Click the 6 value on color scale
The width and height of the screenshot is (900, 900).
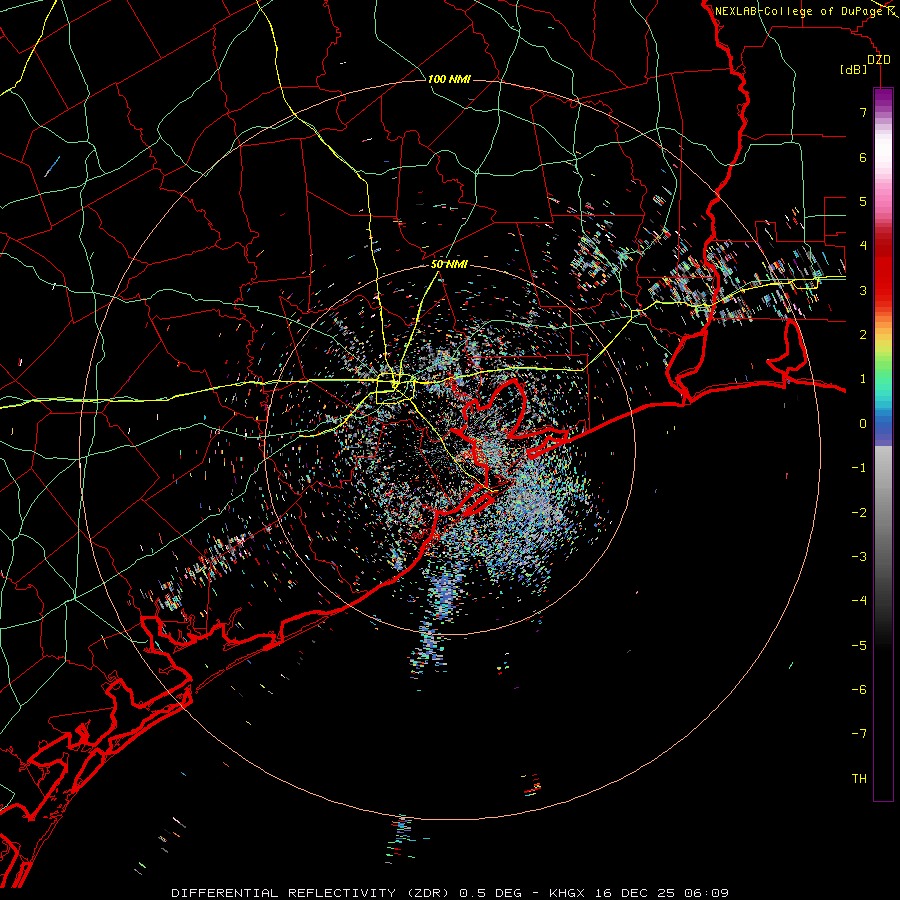(x=863, y=157)
